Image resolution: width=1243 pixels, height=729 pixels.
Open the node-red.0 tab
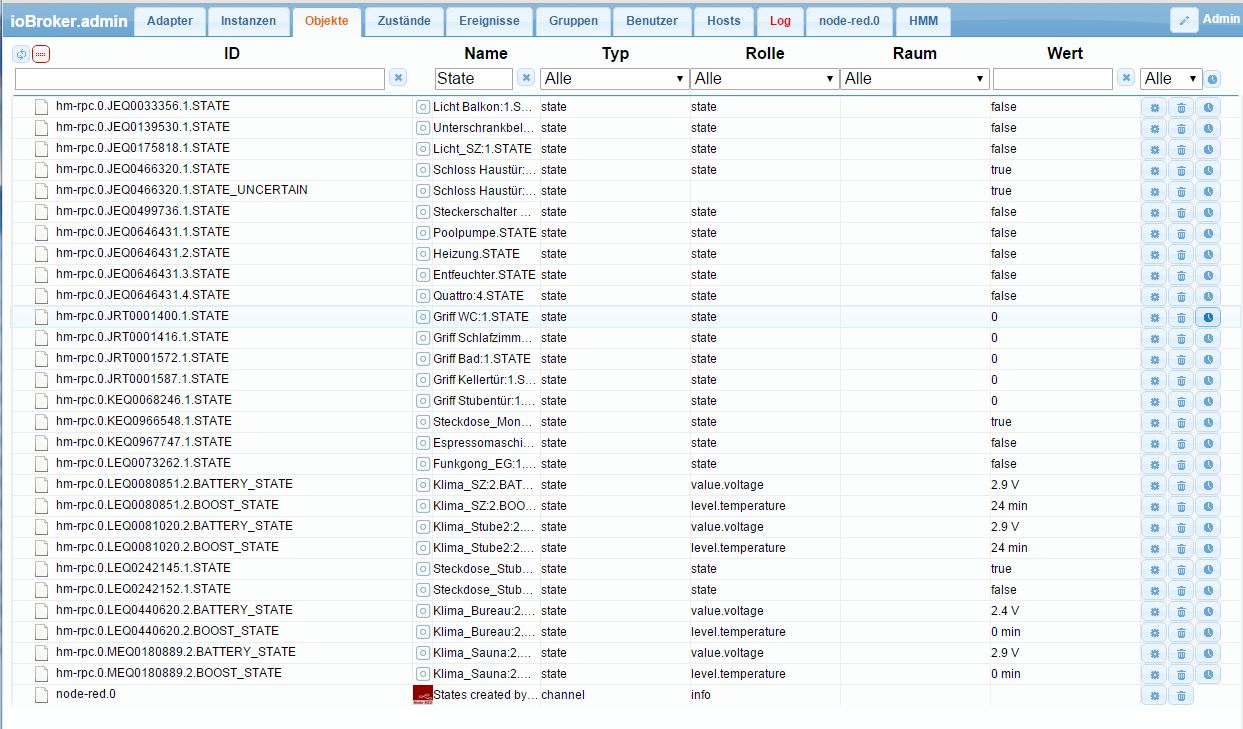point(849,21)
